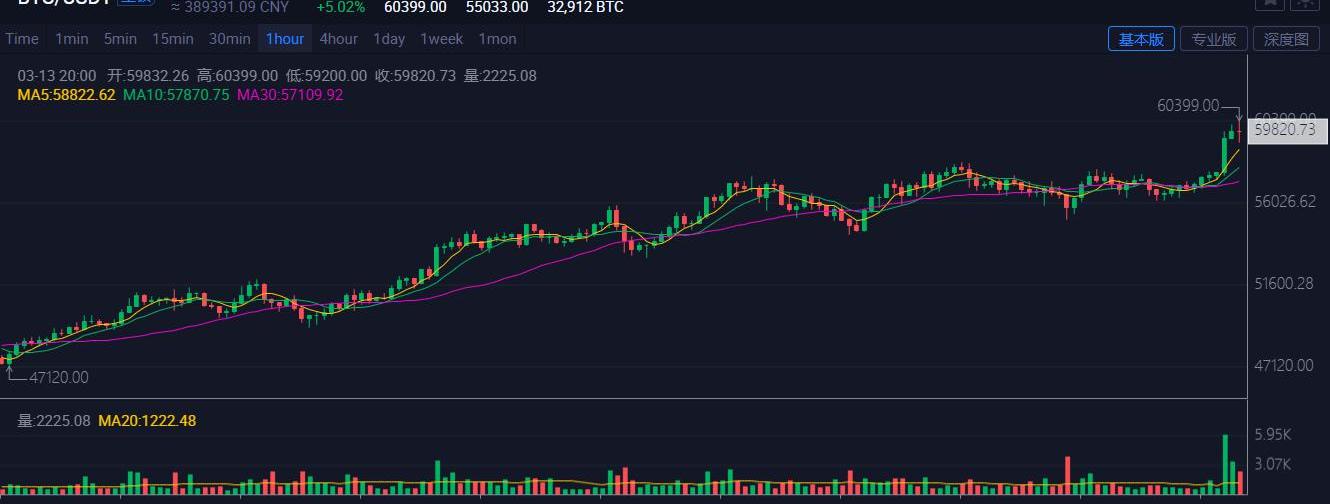This screenshot has height=504, width=1330.
Task: Select the 5min candlestick interval
Action: (120, 39)
